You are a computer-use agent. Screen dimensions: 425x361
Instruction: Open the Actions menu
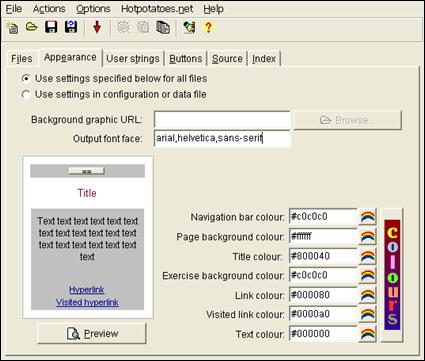click(49, 9)
